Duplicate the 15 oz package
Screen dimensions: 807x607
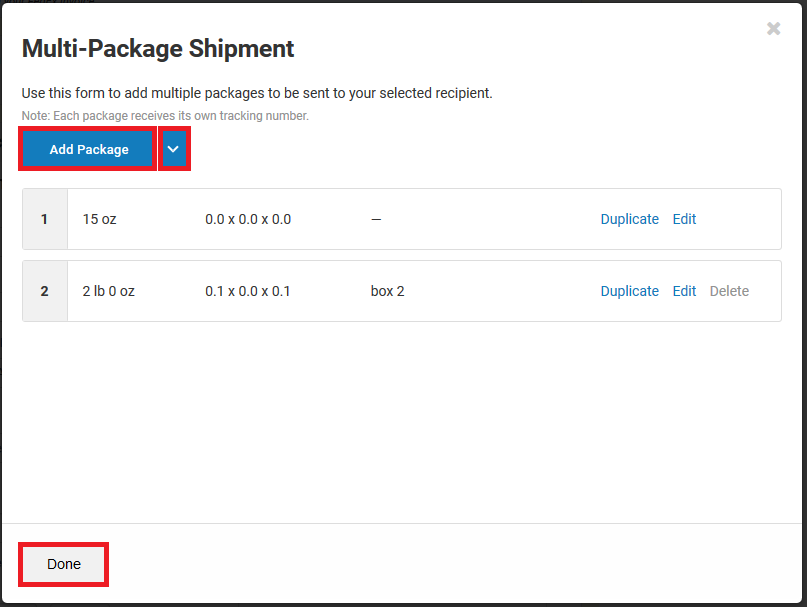coord(629,219)
